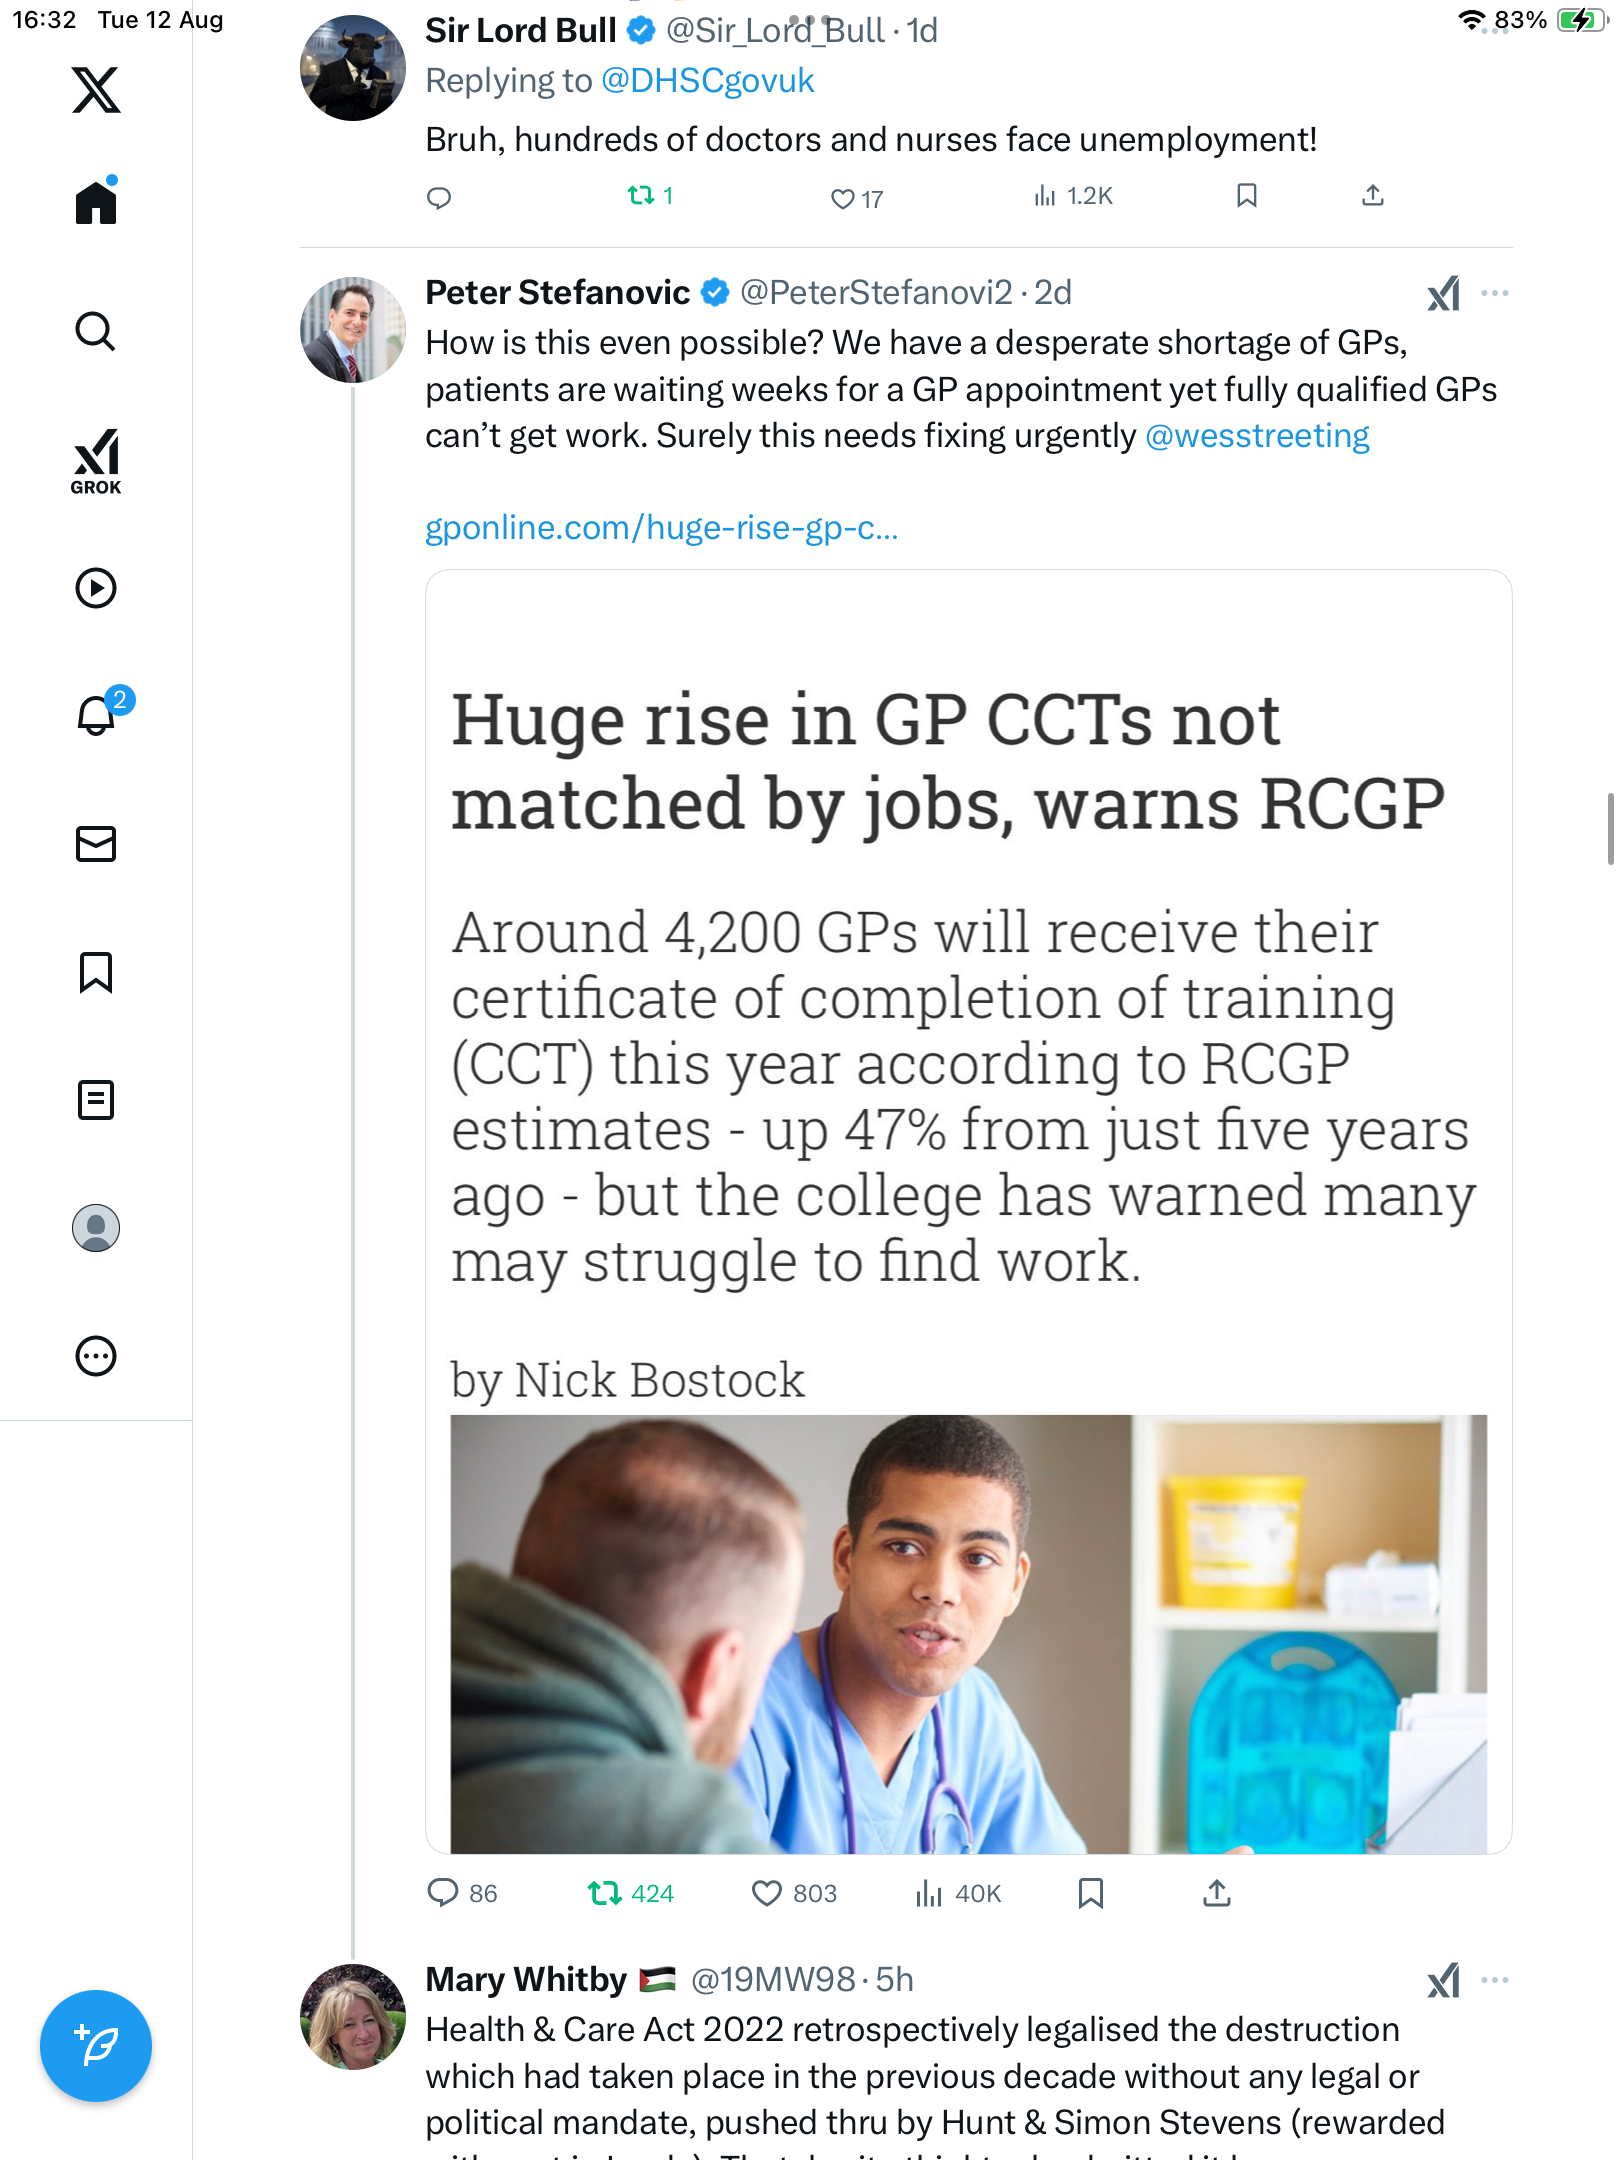Tap the compose new post button

(x=96, y=2046)
